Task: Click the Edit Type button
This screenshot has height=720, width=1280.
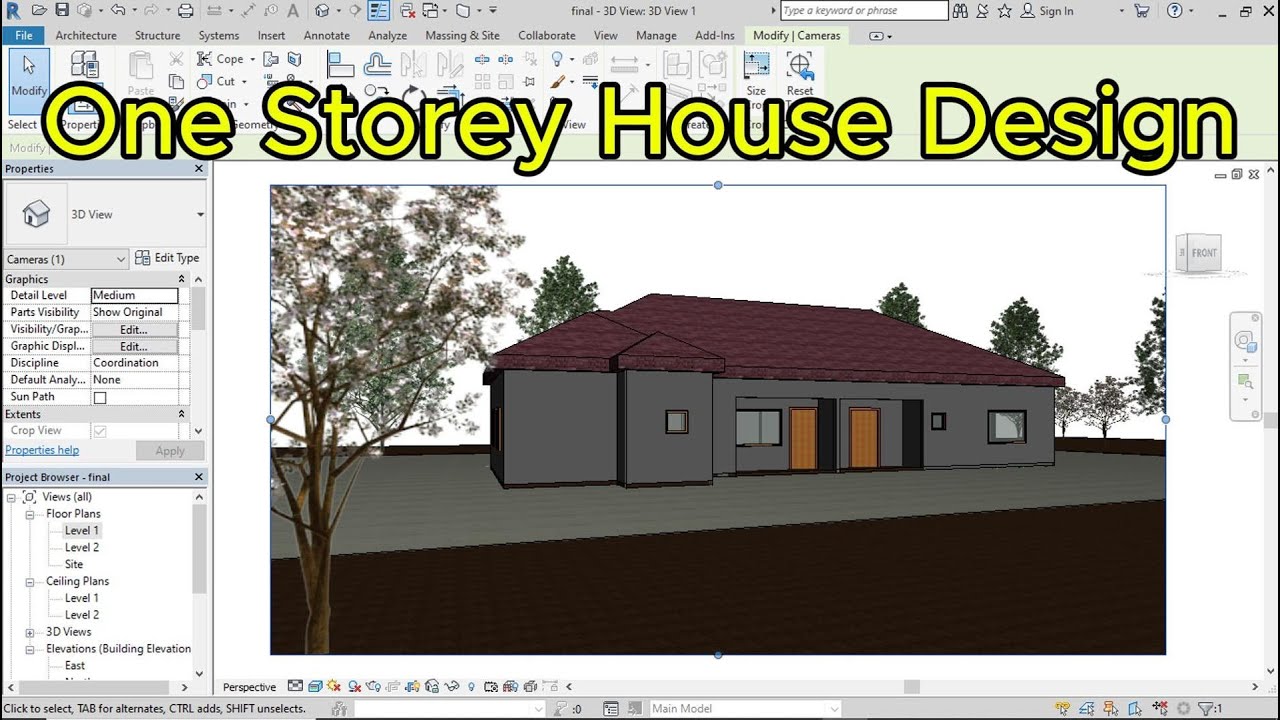Action: (x=167, y=258)
